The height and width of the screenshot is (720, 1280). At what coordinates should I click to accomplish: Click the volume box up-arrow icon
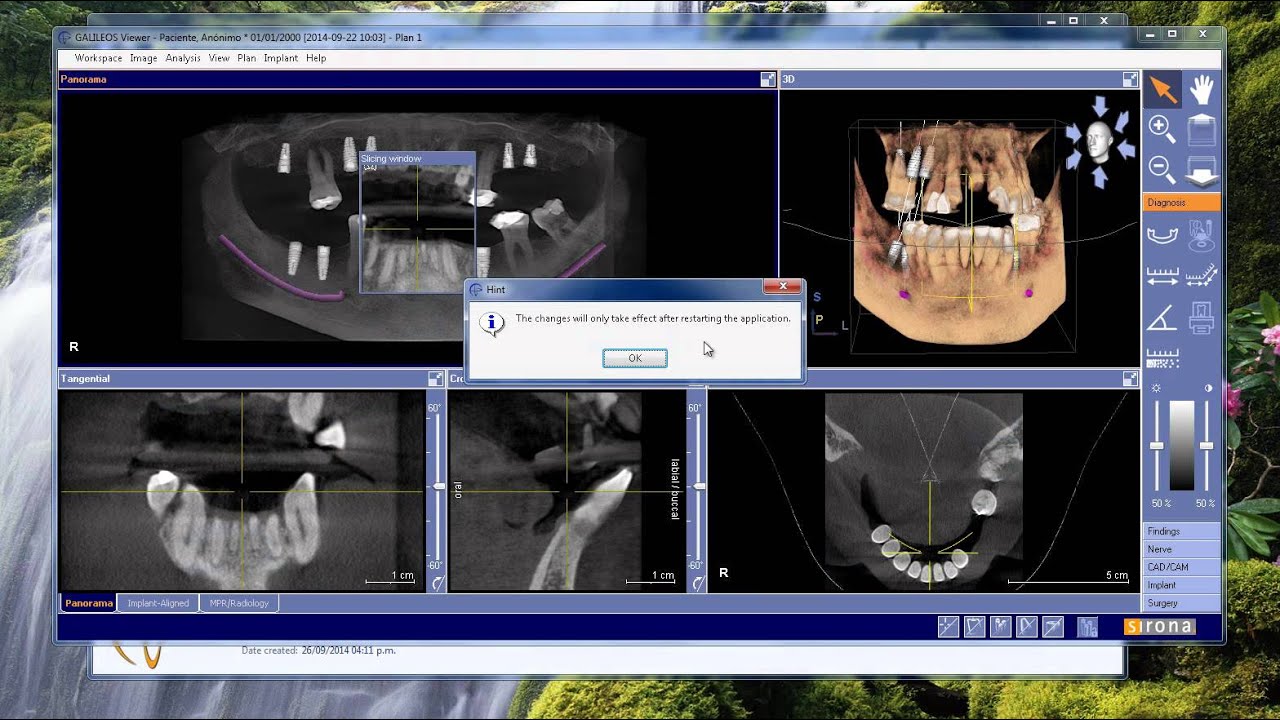pos(1201,130)
